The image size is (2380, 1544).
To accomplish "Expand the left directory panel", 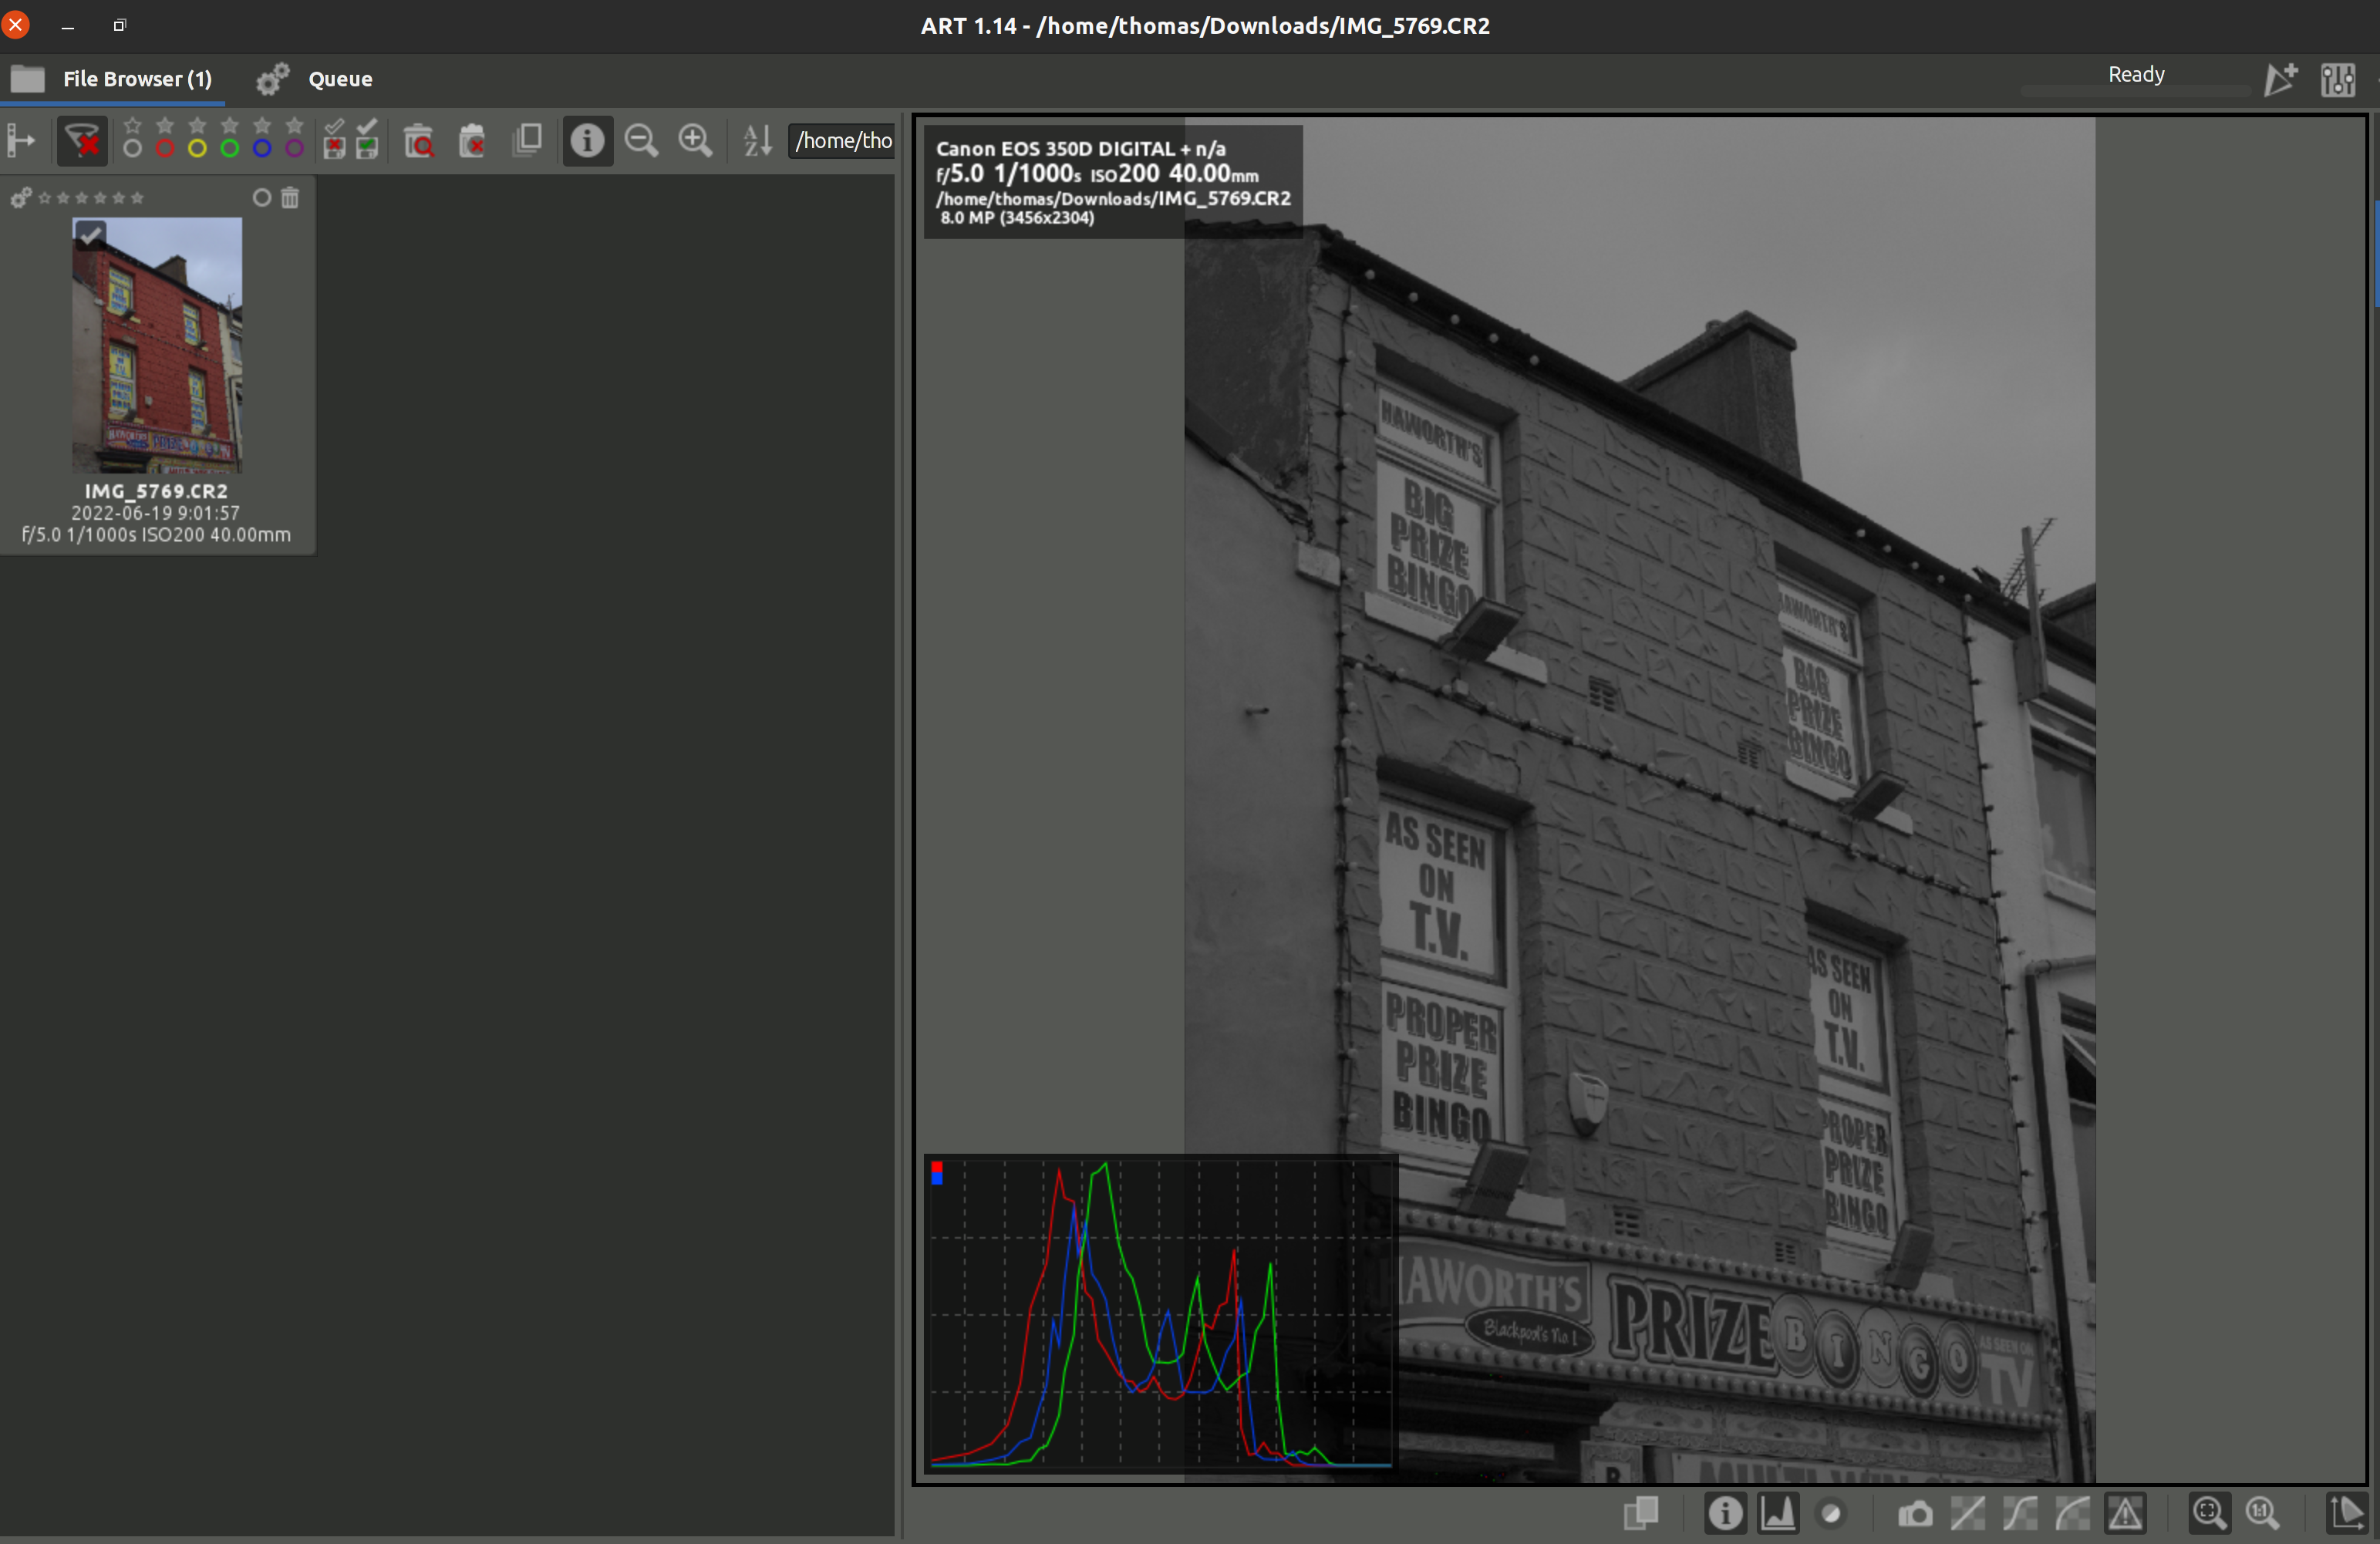I will click(21, 141).
